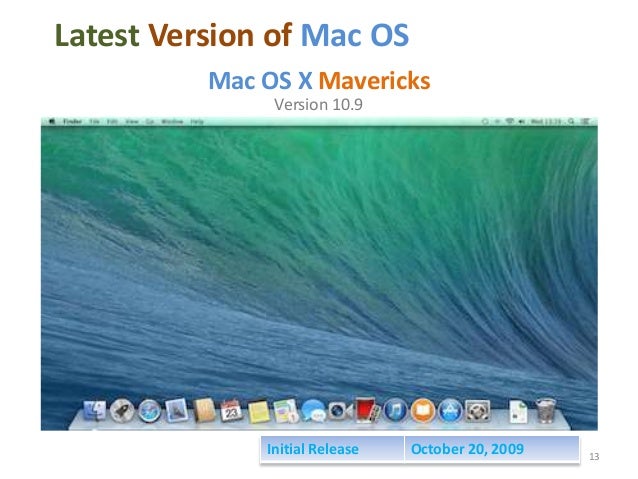Click the 'Initial Release' table cell
Screen dimensions: 638x479
[x=332, y=449]
